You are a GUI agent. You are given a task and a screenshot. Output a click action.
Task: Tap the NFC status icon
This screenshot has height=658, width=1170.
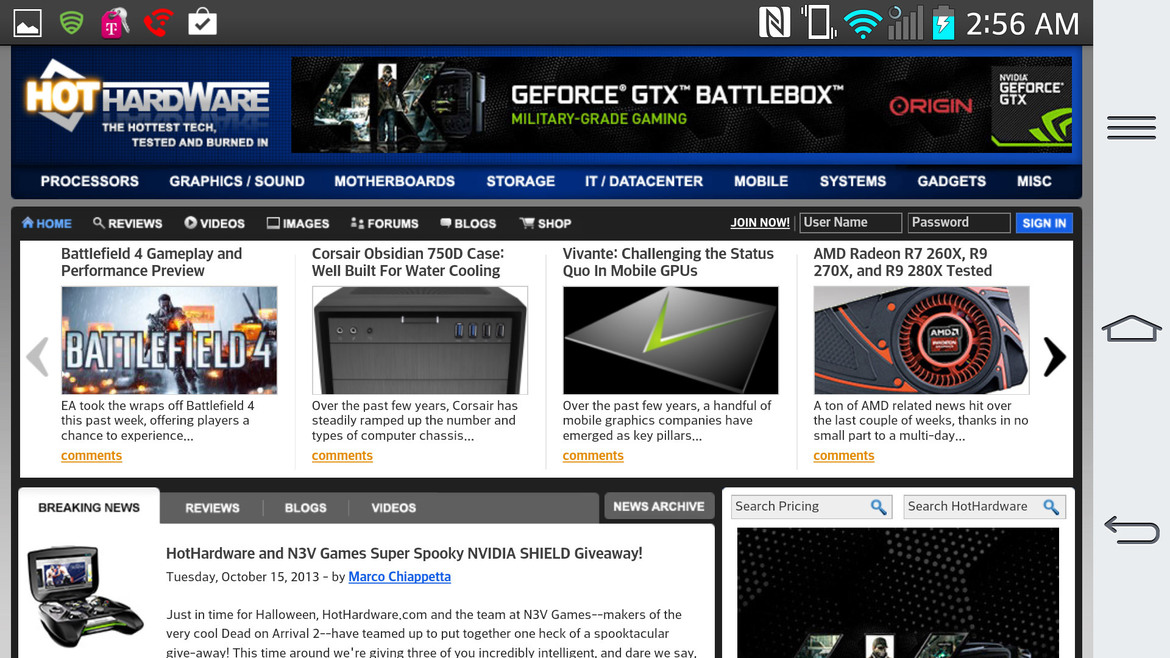(774, 22)
